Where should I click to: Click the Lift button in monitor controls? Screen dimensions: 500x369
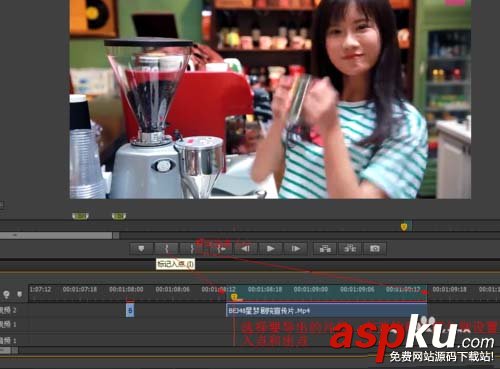click(x=325, y=249)
